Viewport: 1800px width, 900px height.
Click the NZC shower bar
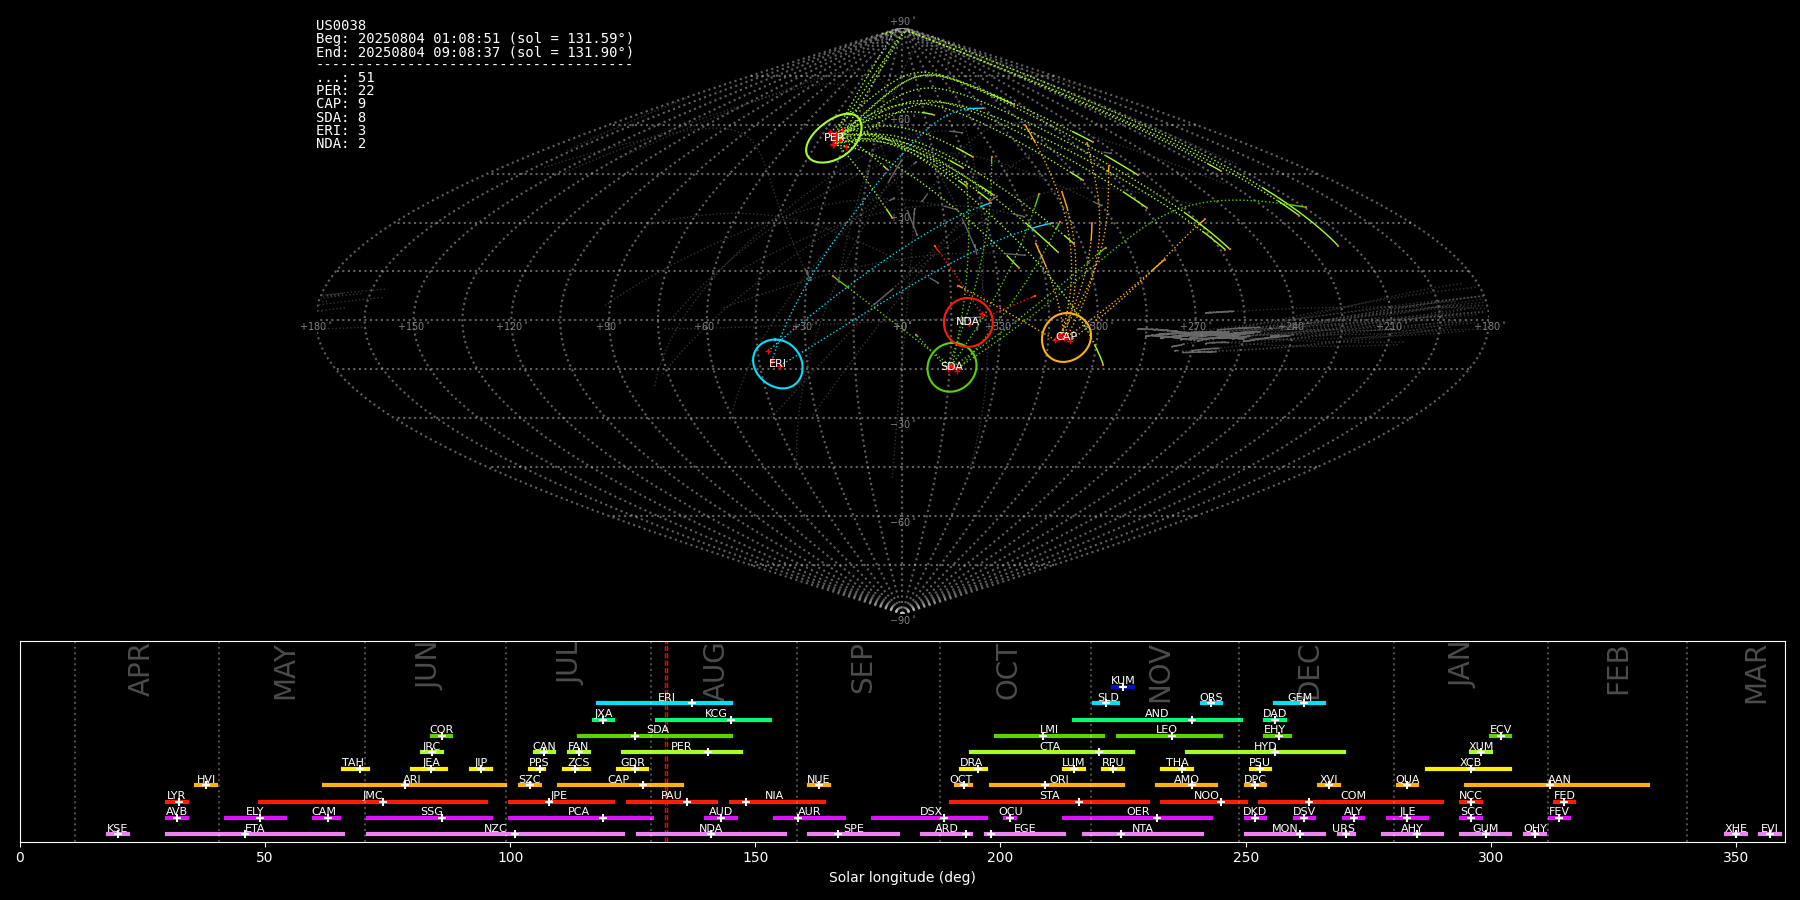point(495,834)
